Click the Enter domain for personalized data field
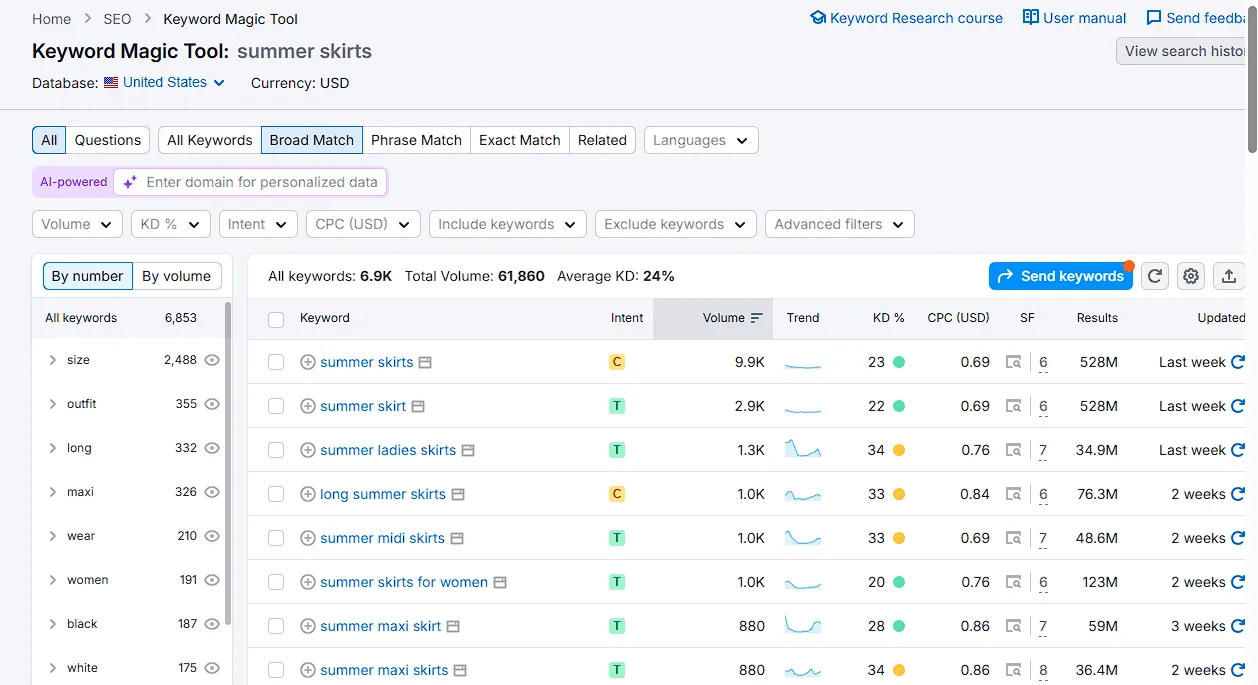Image resolution: width=1258 pixels, height=685 pixels. point(250,182)
